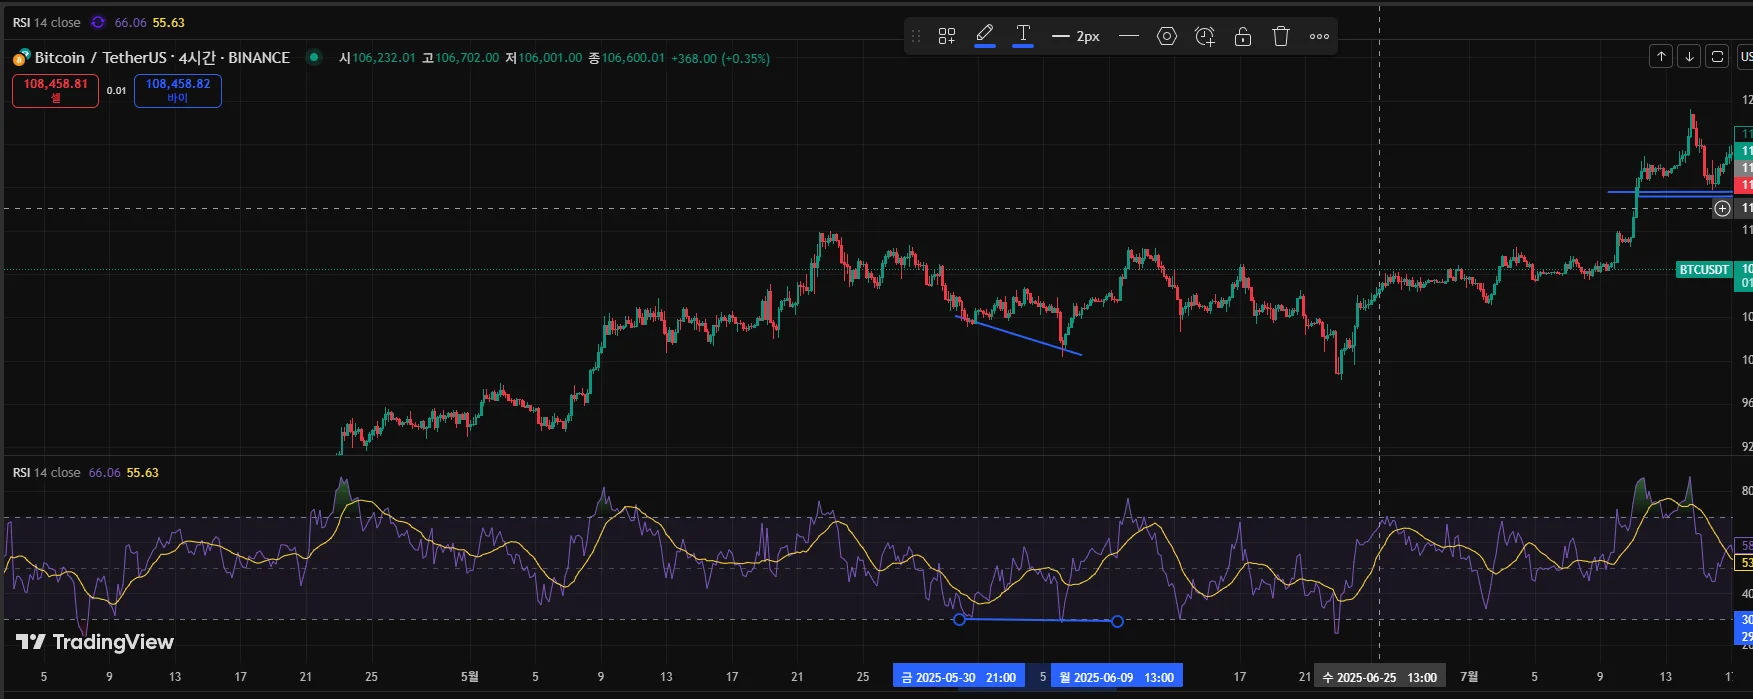Add alert with the clock-plus icon

tap(1205, 36)
